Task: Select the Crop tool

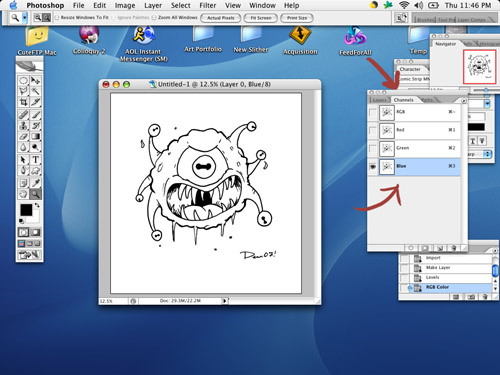Action: coord(23,102)
